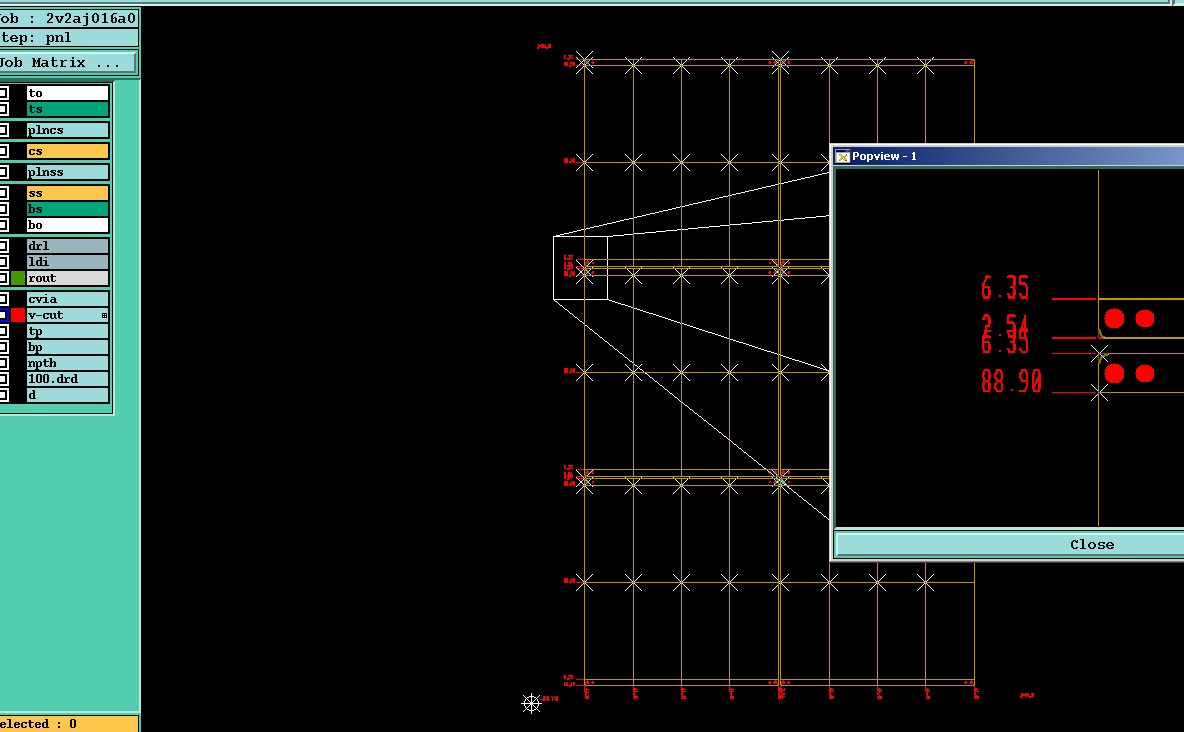Toggle the checkbox for the 'rout' layer
The height and width of the screenshot is (732, 1184).
pos(3,278)
